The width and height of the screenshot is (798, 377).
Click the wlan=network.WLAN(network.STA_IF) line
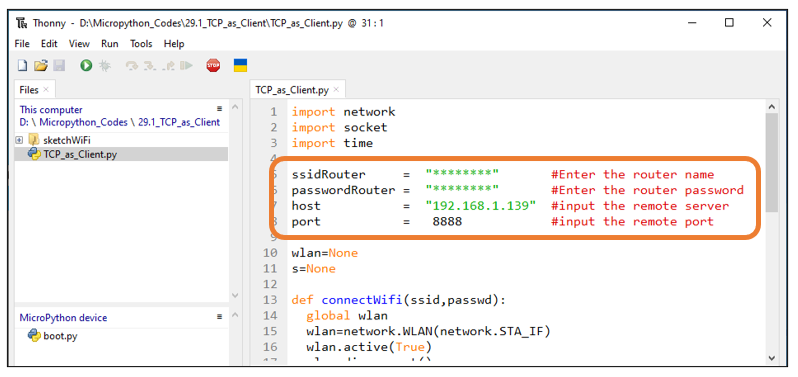point(428,332)
